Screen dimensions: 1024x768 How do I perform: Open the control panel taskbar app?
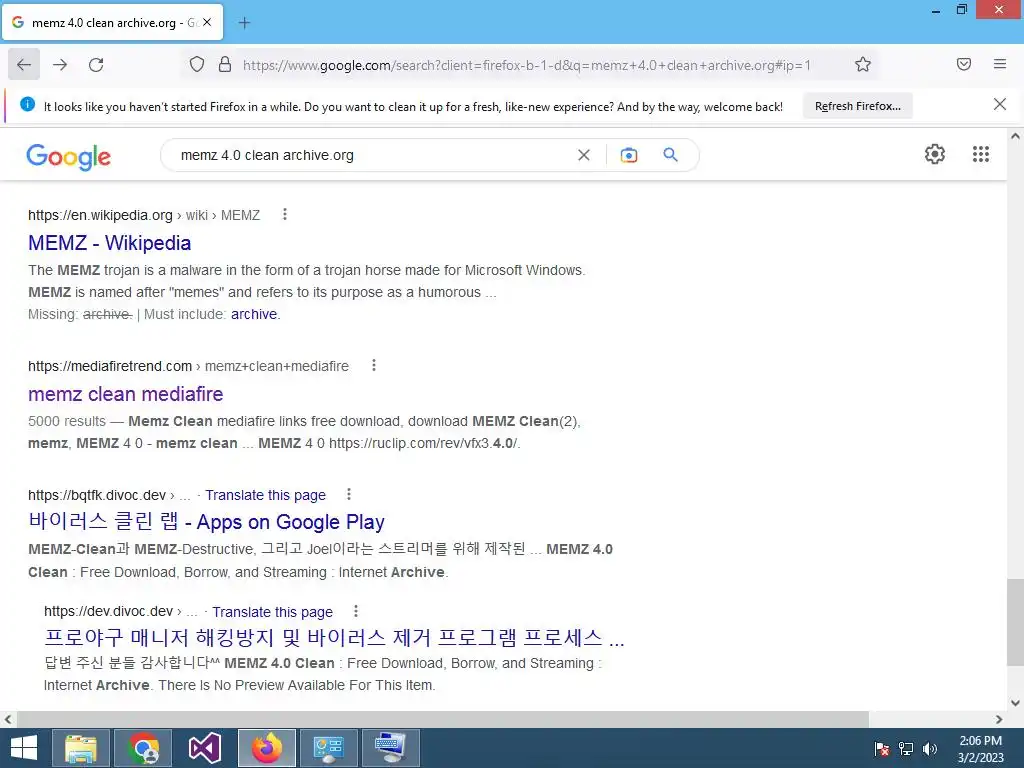tap(328, 748)
